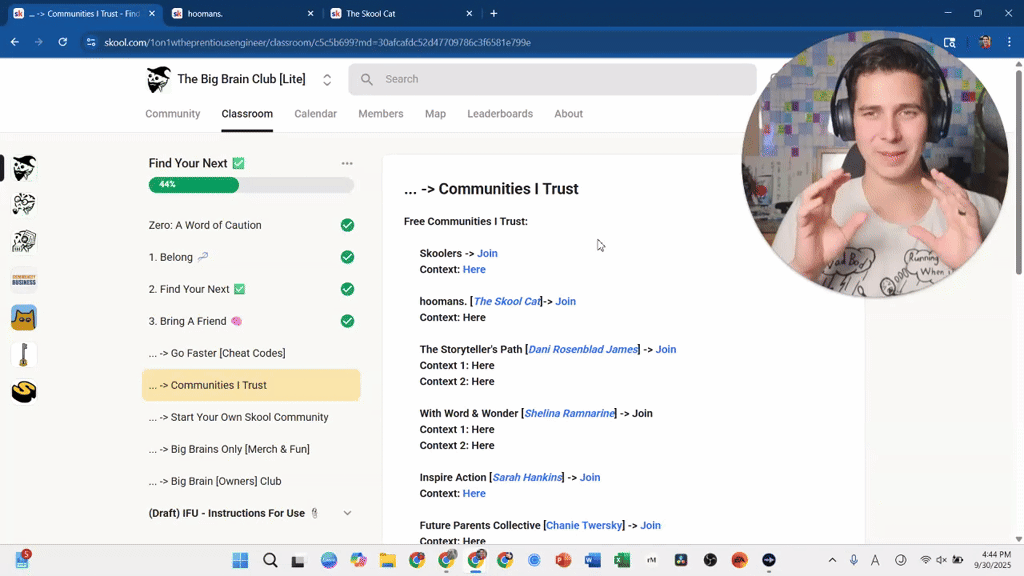This screenshot has height=576, width=1024.
Task: Go back with the browser back arrow
Action: pos(14,42)
